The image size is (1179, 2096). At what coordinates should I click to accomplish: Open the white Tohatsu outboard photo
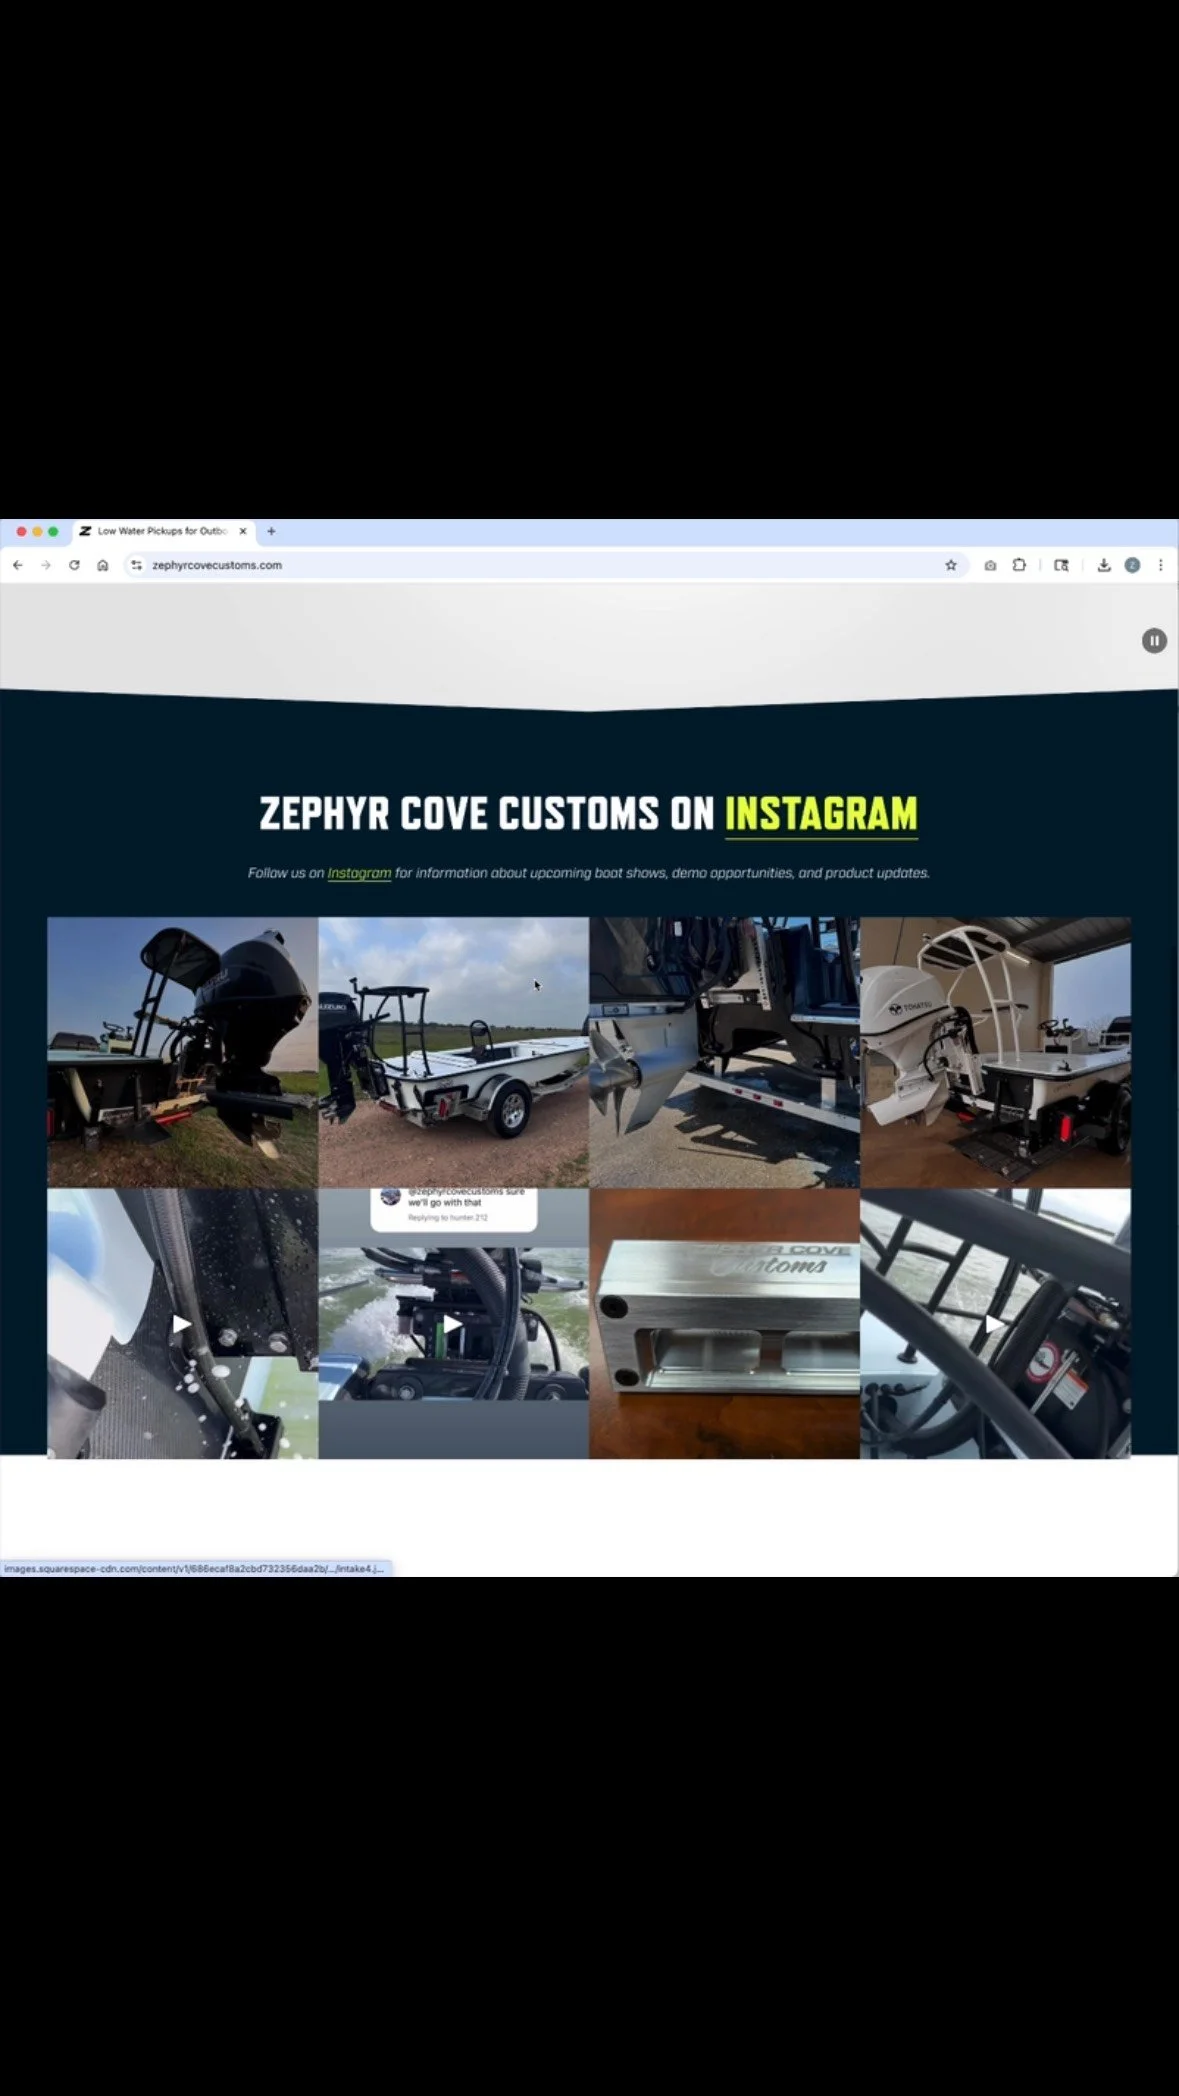995,1053
